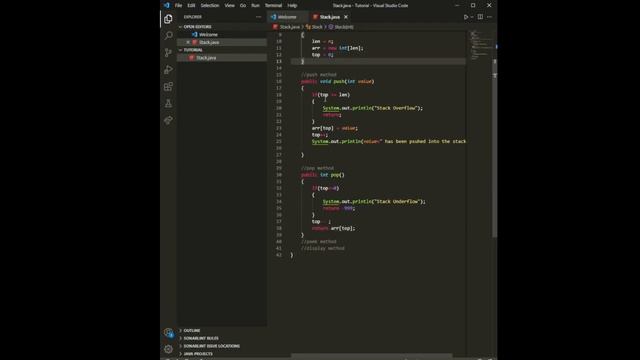Open the Source Control view icon
640x360 pixels.
(168, 53)
